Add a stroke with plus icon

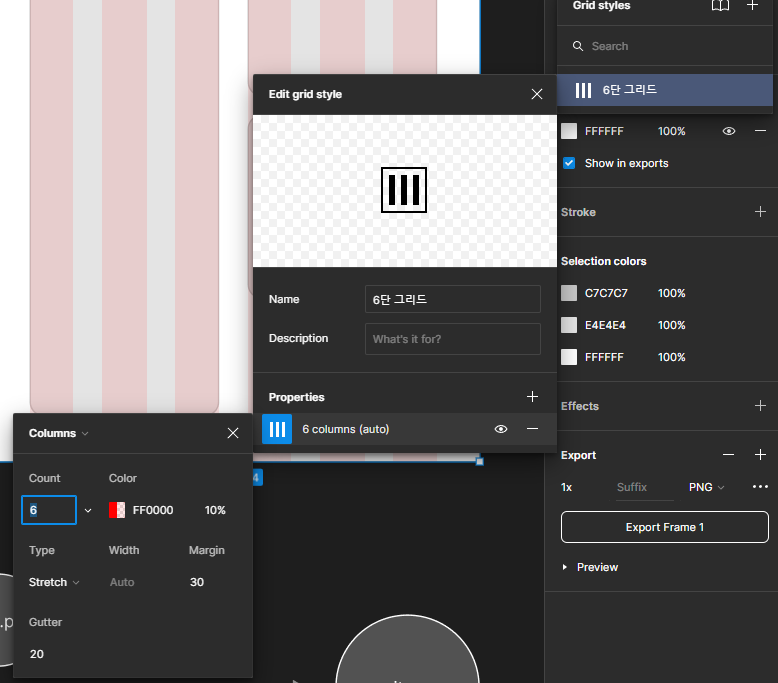tap(760, 212)
